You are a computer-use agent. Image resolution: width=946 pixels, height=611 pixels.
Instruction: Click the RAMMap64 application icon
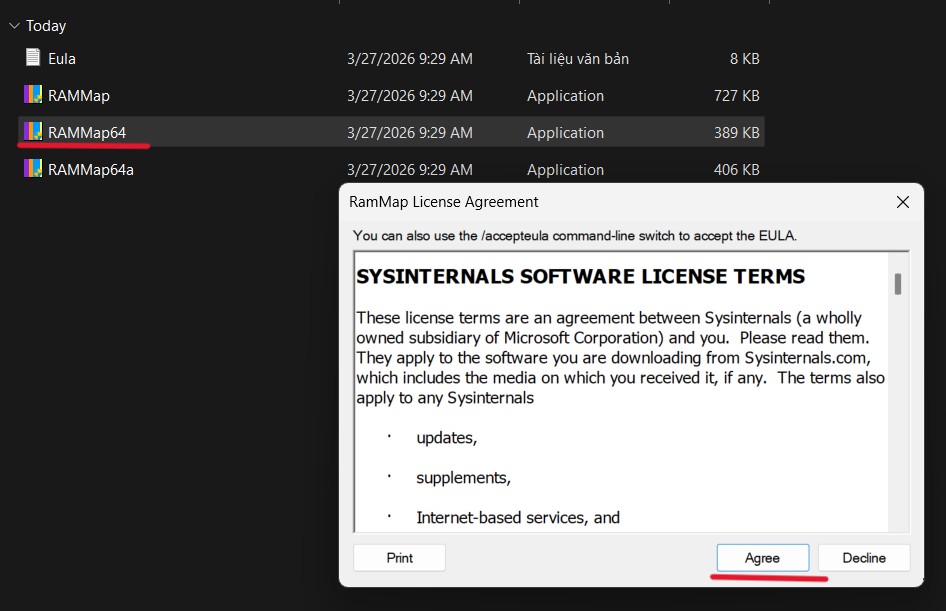coord(33,132)
